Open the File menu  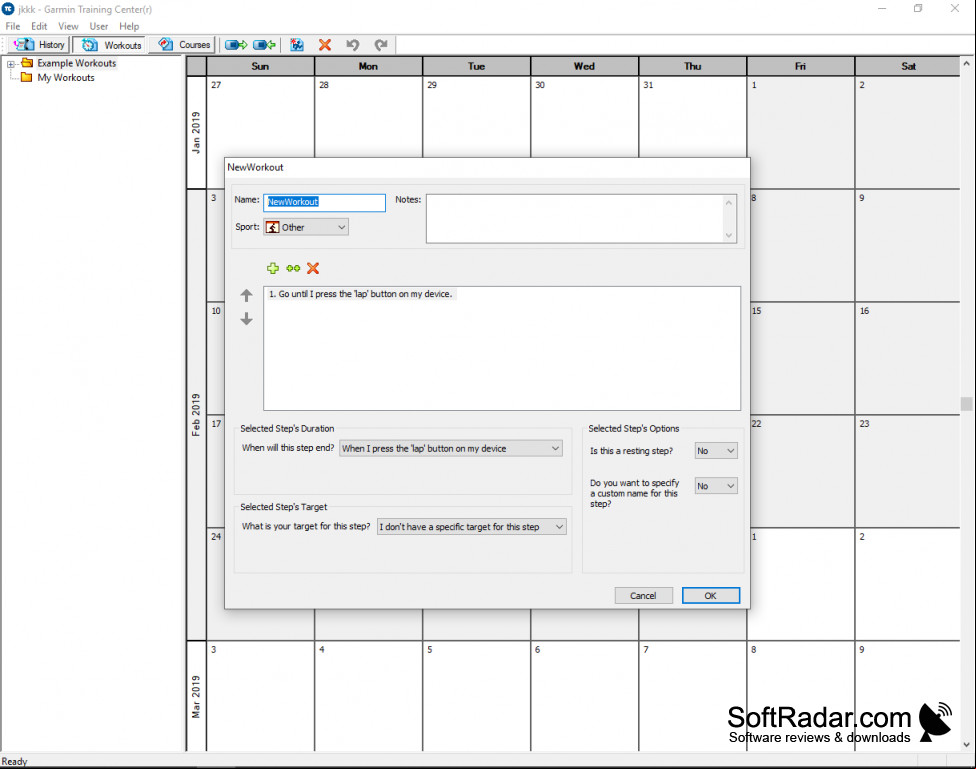(x=12, y=26)
